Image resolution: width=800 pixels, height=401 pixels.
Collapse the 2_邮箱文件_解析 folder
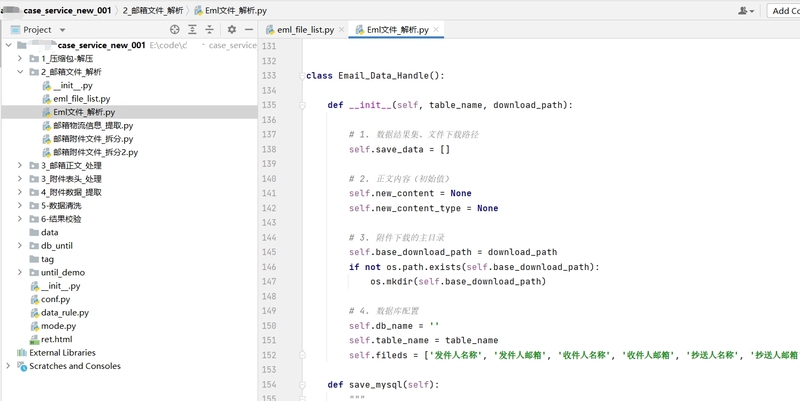[x=19, y=71]
